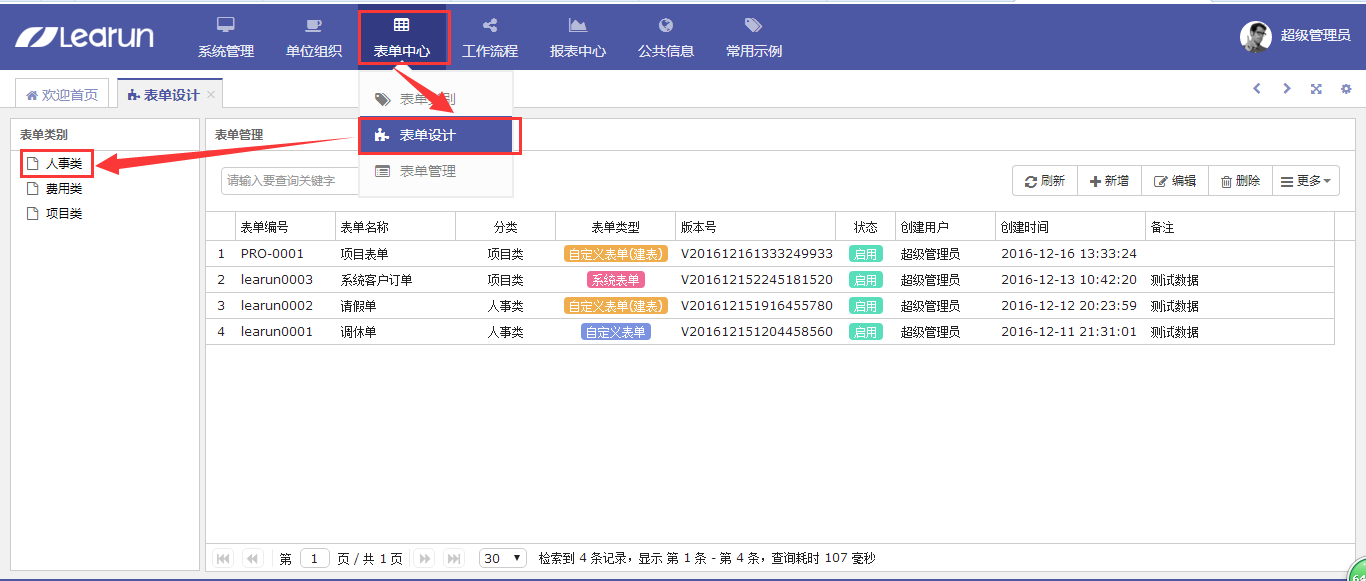The height and width of the screenshot is (581, 1366).
Task: Select the PRO-0001 row cell
Action: (285, 254)
